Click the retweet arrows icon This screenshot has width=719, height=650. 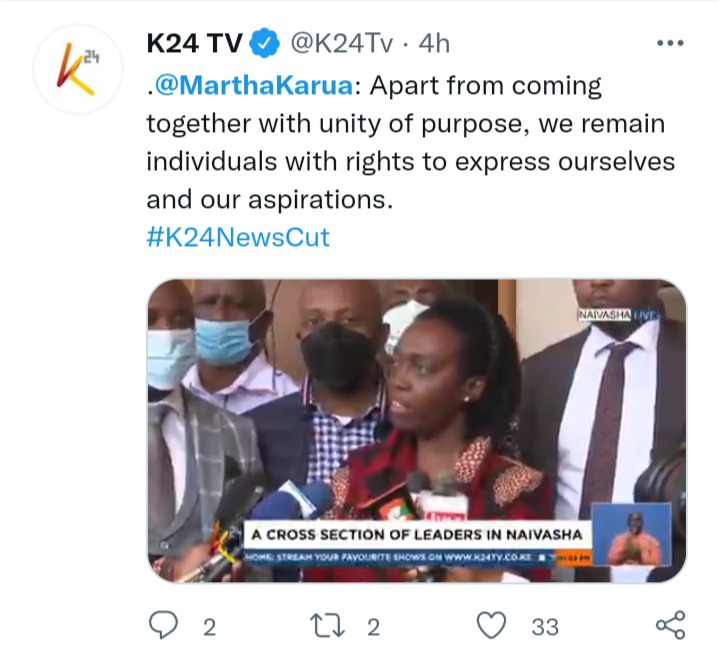click(x=327, y=626)
